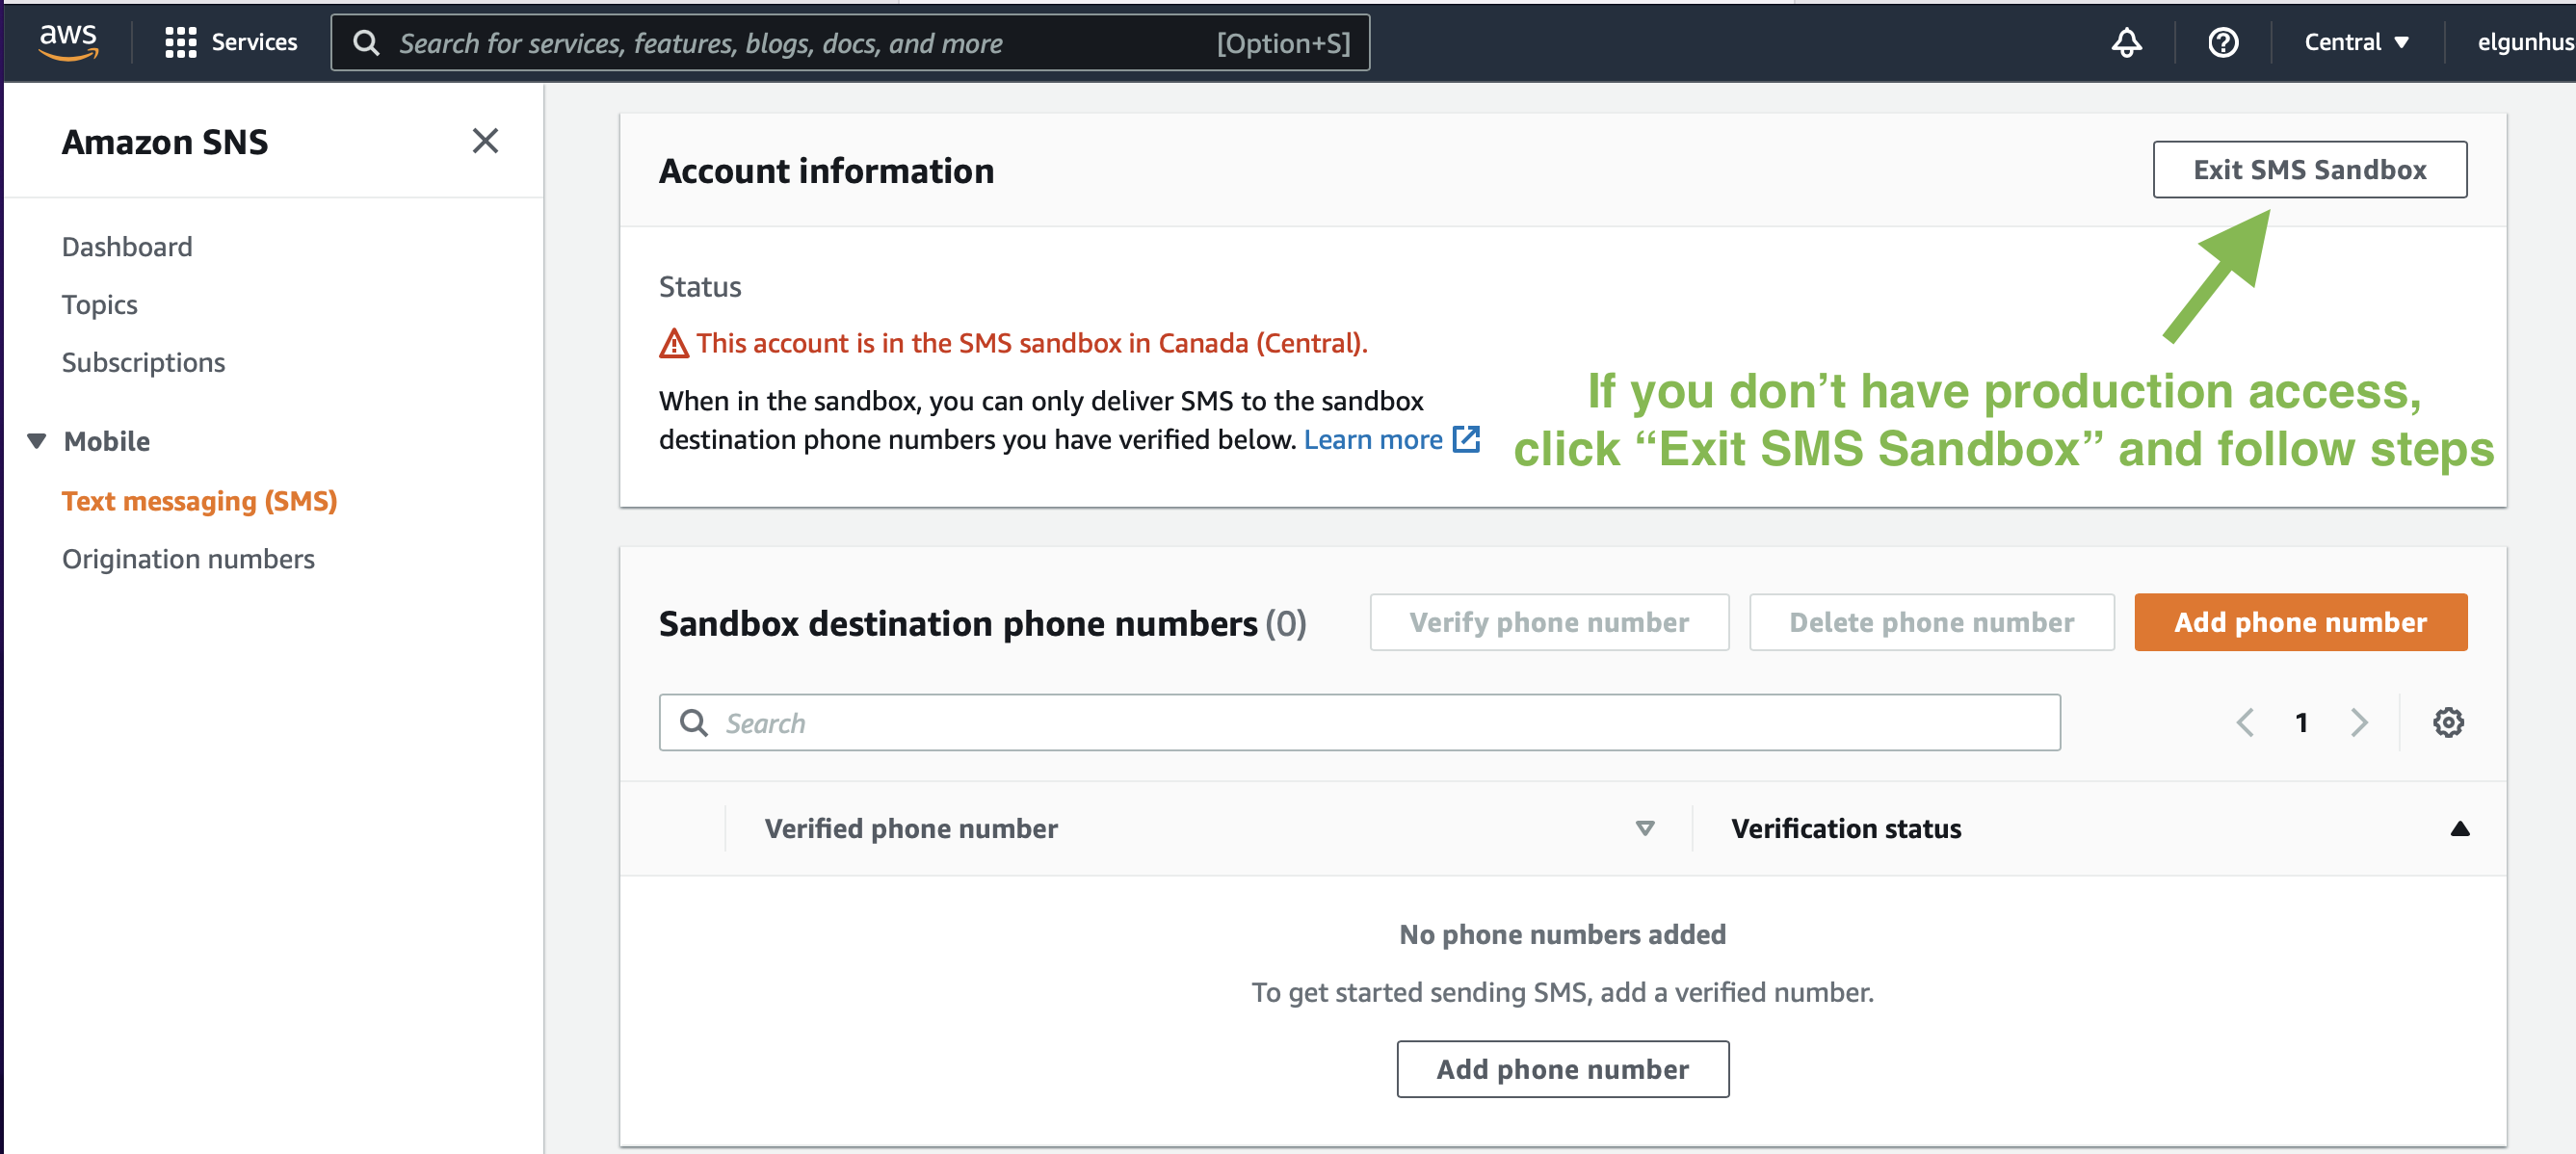Select Subscriptions in the sidebar
The image size is (2576, 1154).
pos(143,362)
